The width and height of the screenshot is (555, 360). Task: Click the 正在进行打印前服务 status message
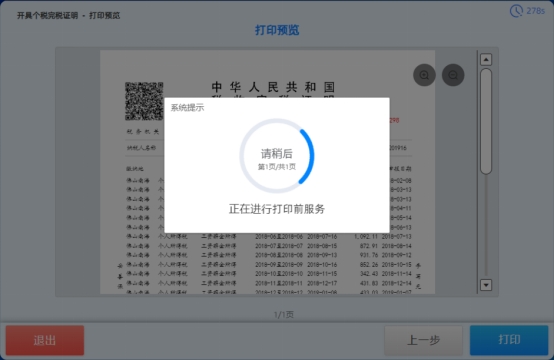point(277,209)
